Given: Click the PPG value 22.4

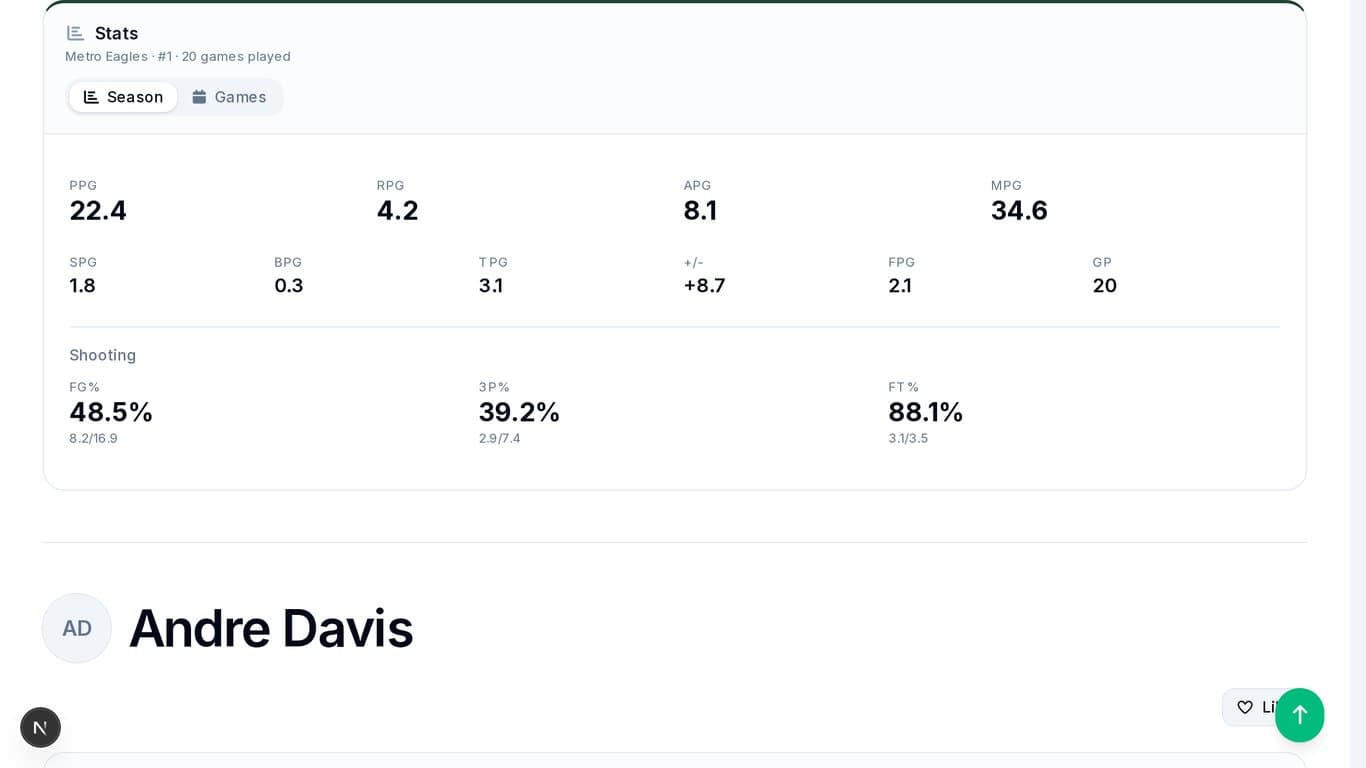Looking at the screenshot, I should 98,210.
